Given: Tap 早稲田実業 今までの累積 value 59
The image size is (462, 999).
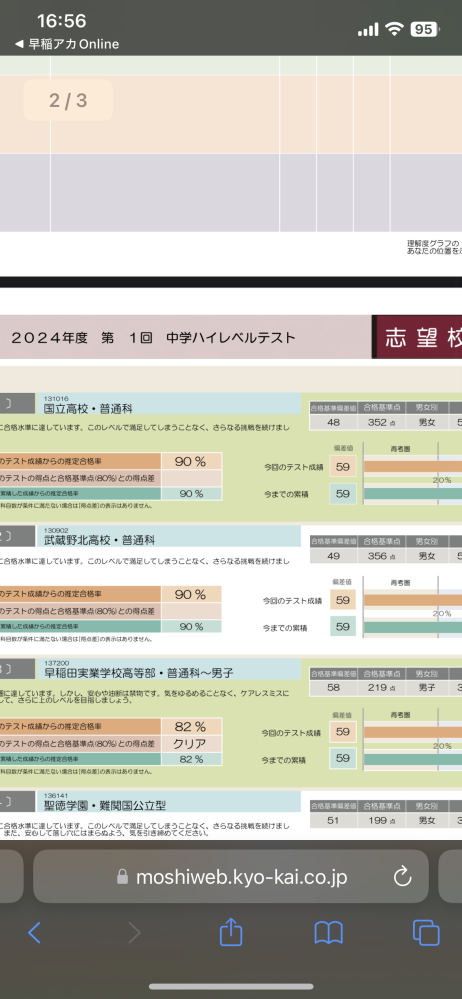Looking at the screenshot, I should 343,758.
